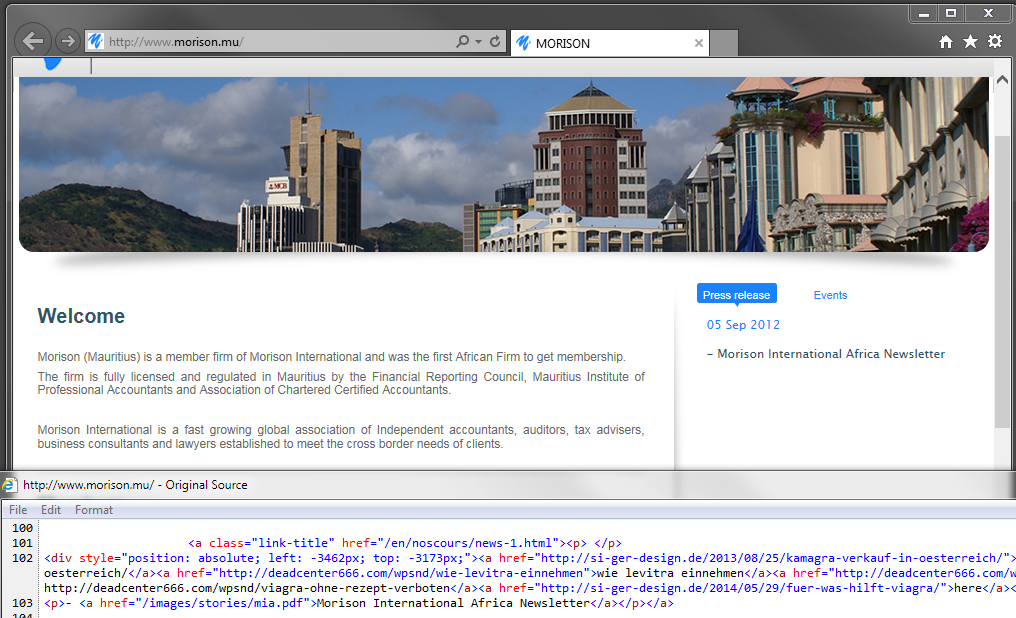This screenshot has height=618, width=1016.
Task: Click the webpage vertical scrollbar thumb
Action: click(x=1002, y=282)
